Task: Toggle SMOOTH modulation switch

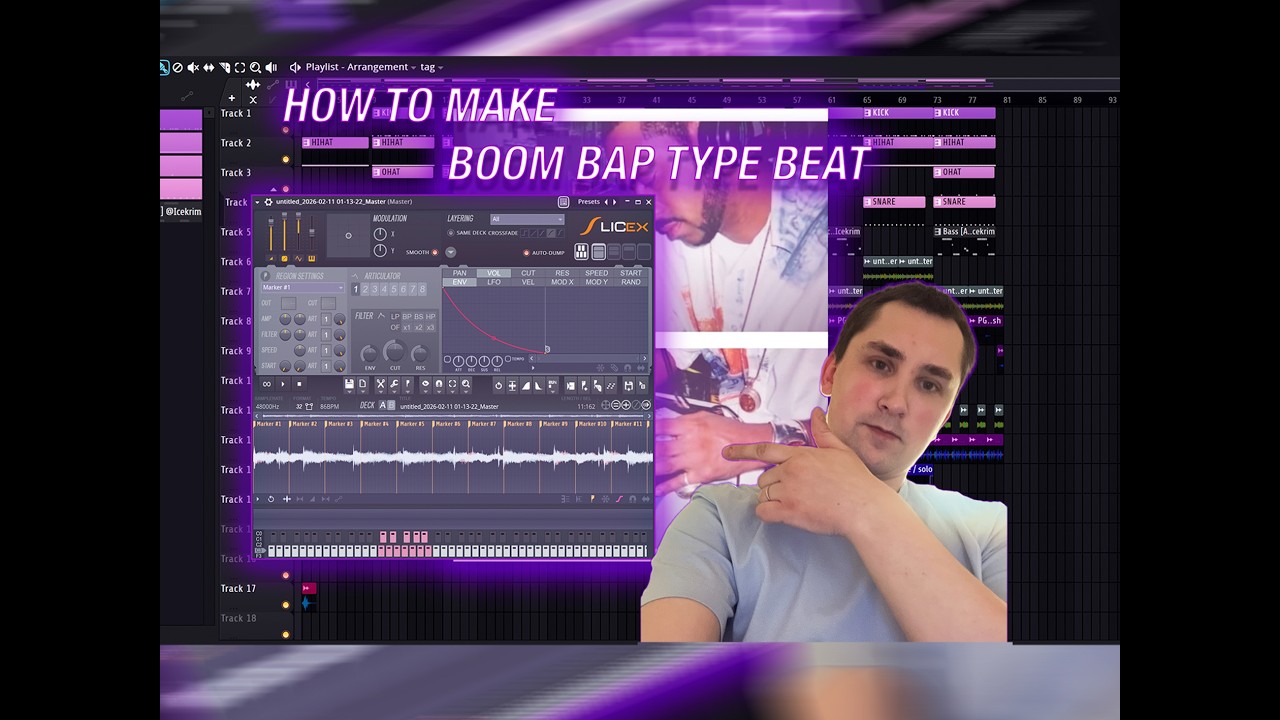Action: point(435,252)
